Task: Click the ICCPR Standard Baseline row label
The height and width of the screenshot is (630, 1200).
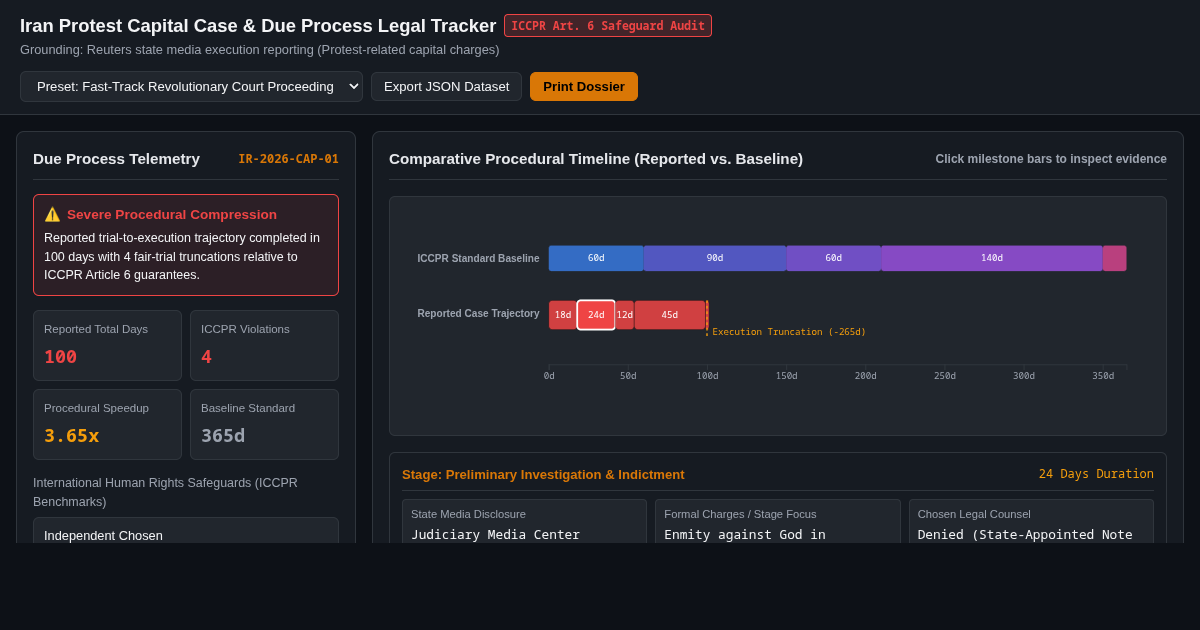Action: [478, 258]
